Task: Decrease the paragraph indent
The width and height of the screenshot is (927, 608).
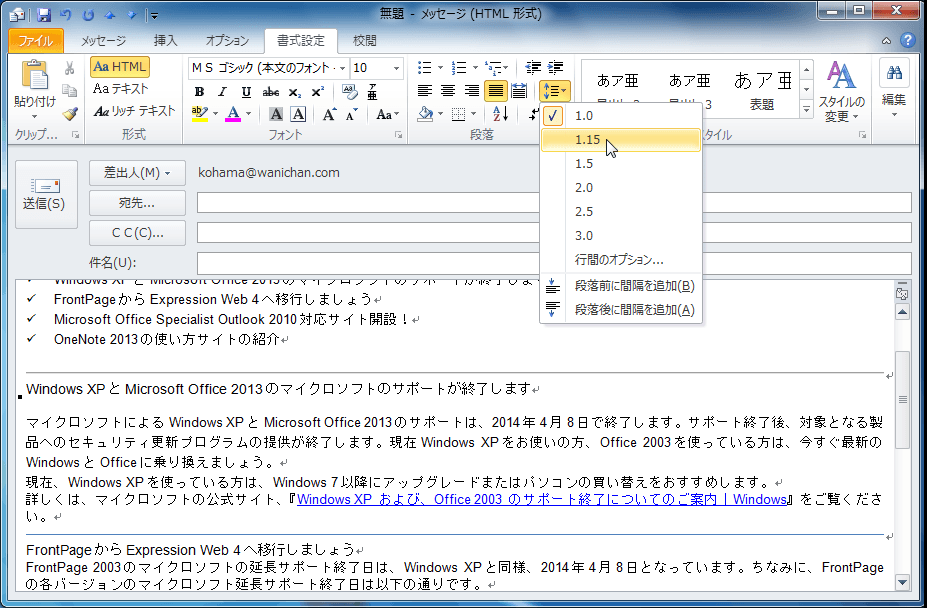Action: pos(533,67)
